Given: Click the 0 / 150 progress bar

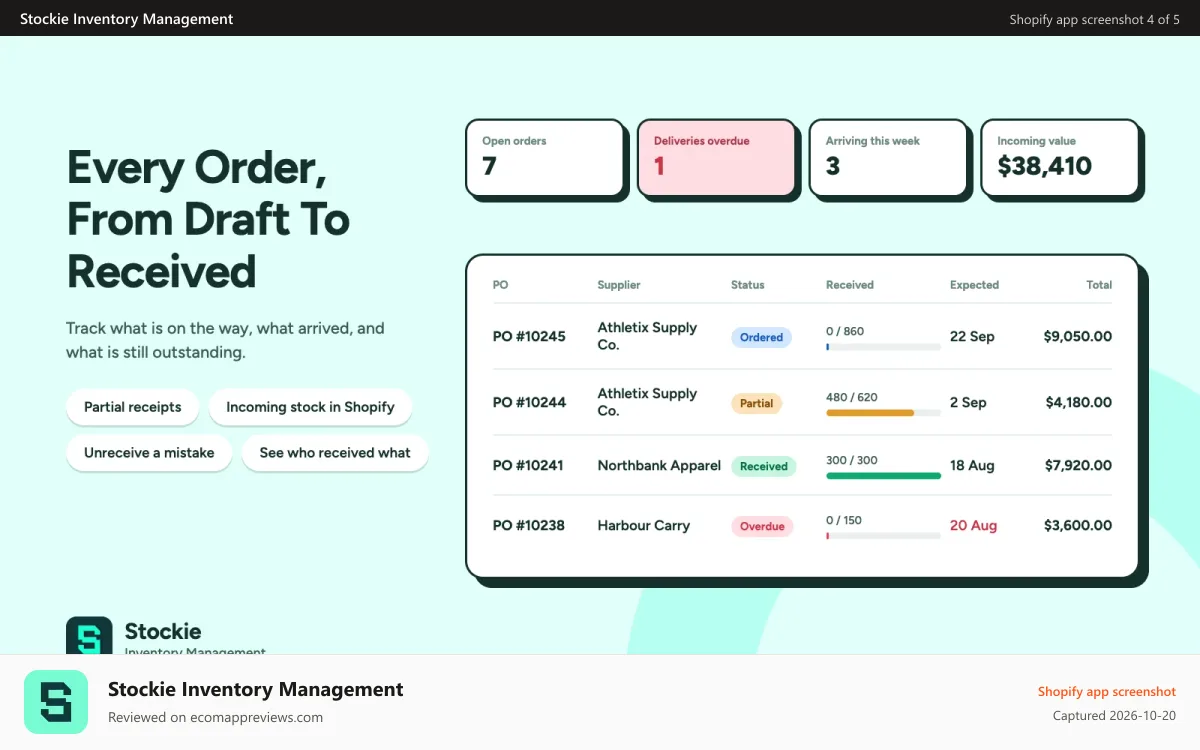Looking at the screenshot, I should point(883,536).
